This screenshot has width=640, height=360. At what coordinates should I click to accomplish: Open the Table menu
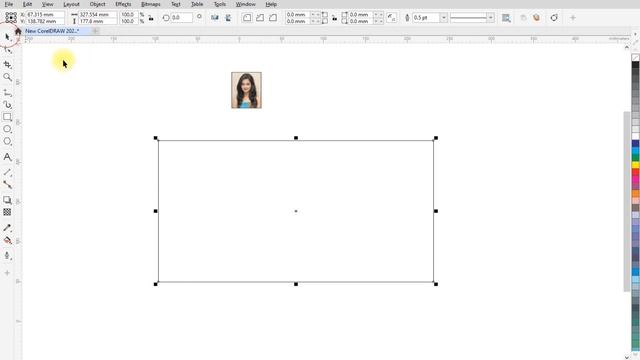click(197, 4)
